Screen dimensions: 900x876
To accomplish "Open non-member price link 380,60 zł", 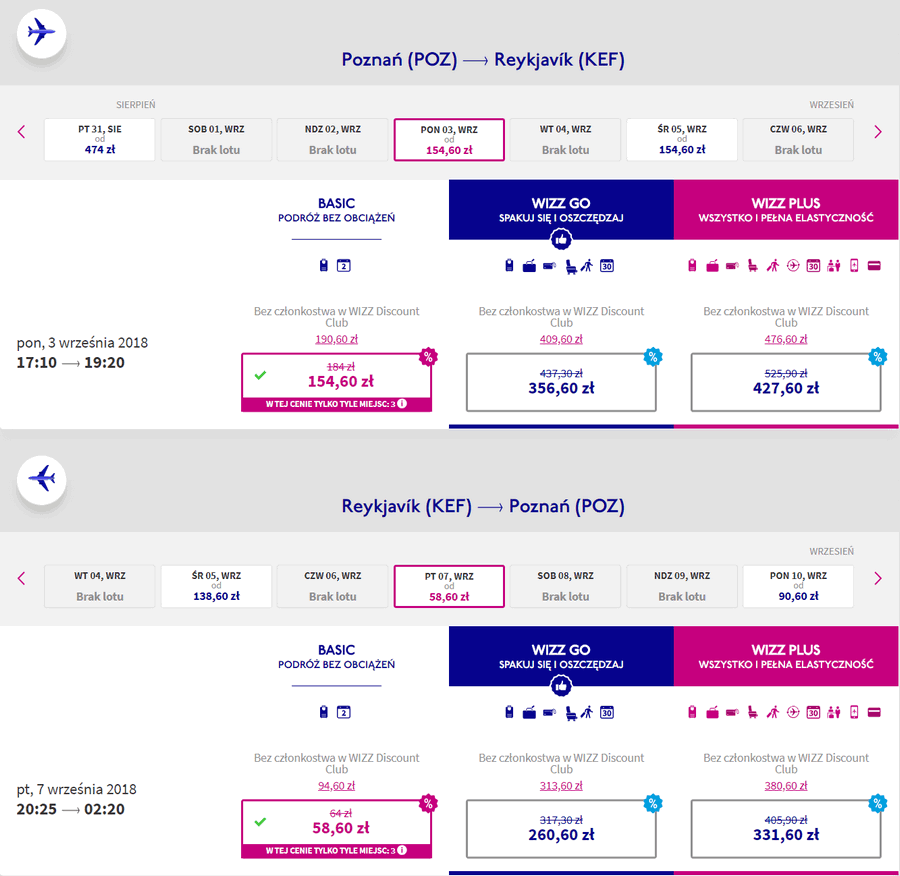I will [x=786, y=786].
